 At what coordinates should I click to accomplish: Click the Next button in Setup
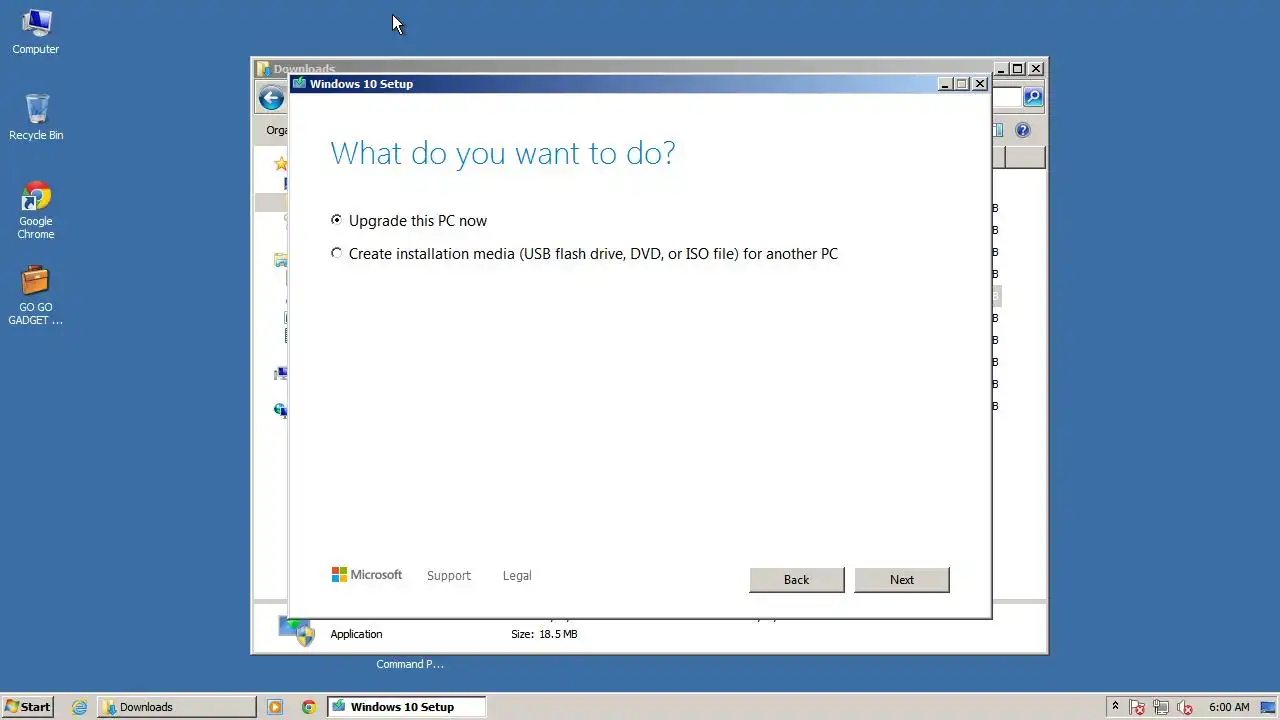tap(902, 580)
